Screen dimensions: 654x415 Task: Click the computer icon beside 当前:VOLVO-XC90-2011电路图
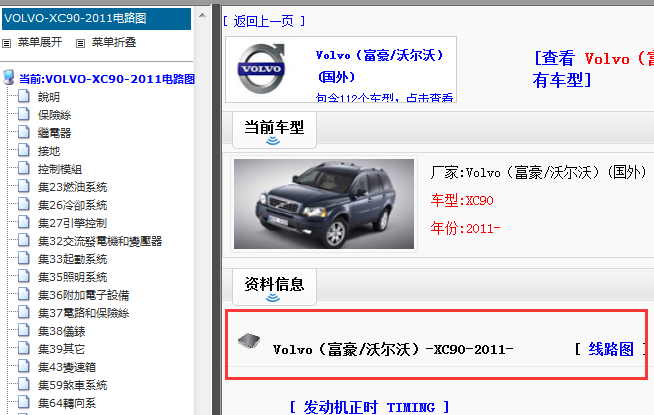(9, 78)
